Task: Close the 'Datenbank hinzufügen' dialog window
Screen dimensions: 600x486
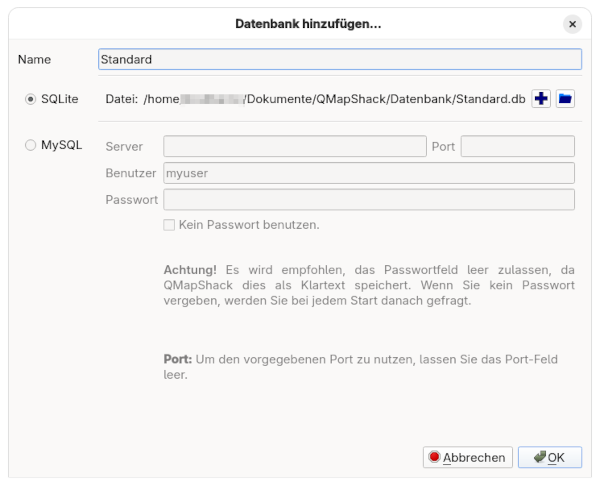Action: (572, 23)
